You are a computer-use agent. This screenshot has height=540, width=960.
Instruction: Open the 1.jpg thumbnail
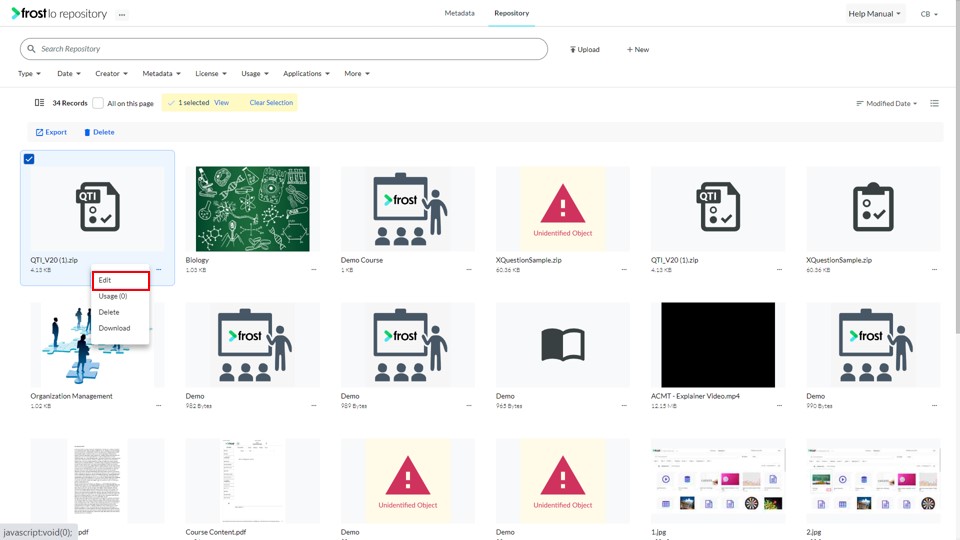click(x=718, y=481)
